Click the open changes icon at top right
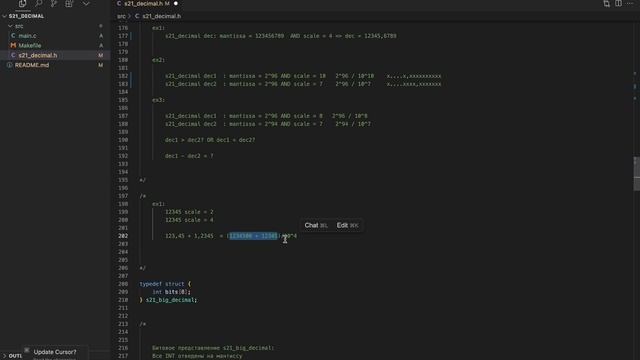The image size is (640, 360). click(607, 4)
